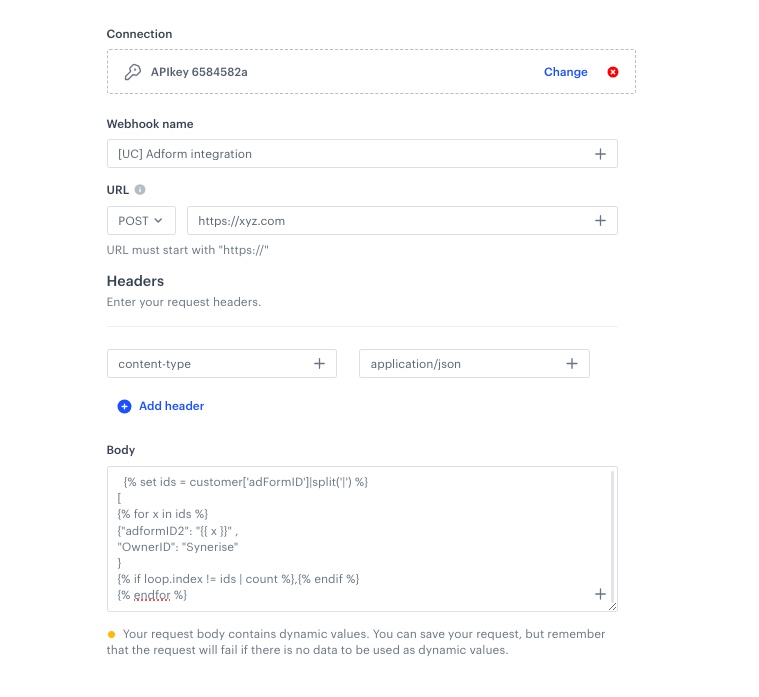Screen dimensions: 759x697
Task: Click the Change connection link
Action: point(566,72)
